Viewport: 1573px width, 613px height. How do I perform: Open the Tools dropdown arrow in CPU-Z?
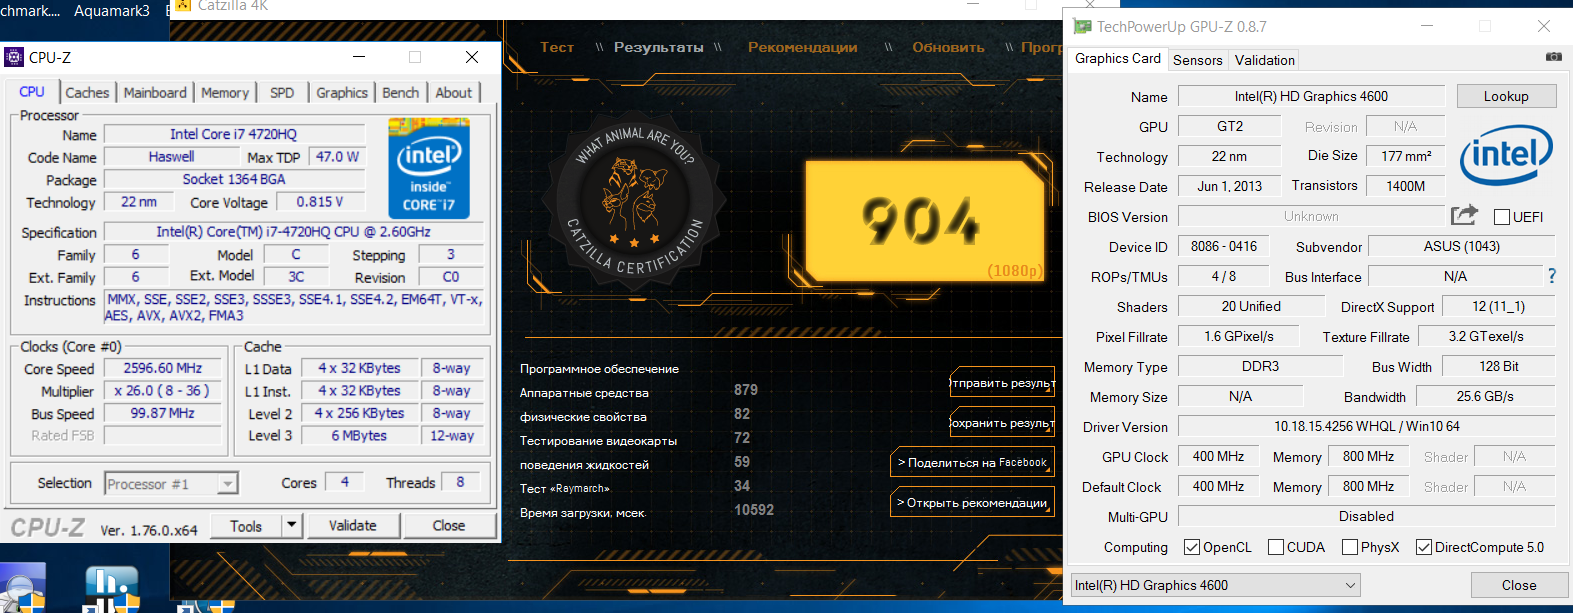(292, 525)
